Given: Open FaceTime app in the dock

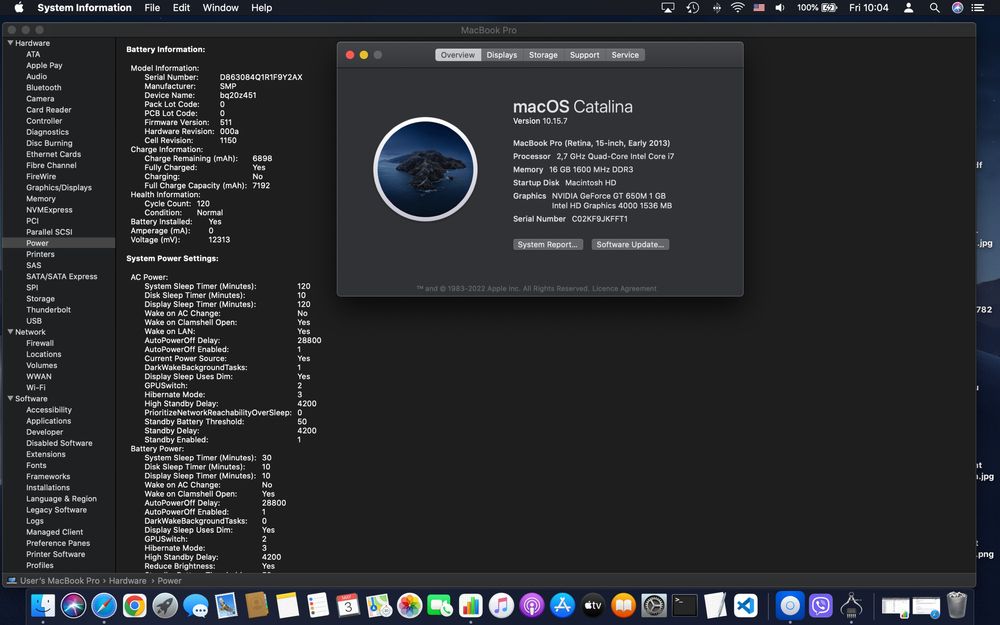Looking at the screenshot, I should (440, 605).
